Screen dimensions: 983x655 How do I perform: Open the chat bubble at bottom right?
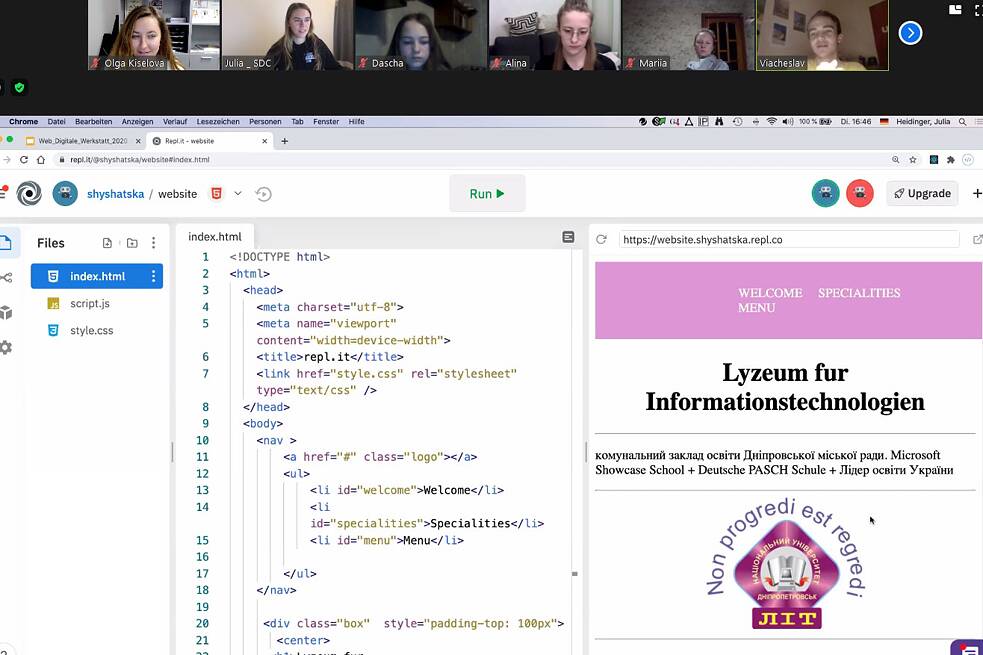tap(967, 648)
